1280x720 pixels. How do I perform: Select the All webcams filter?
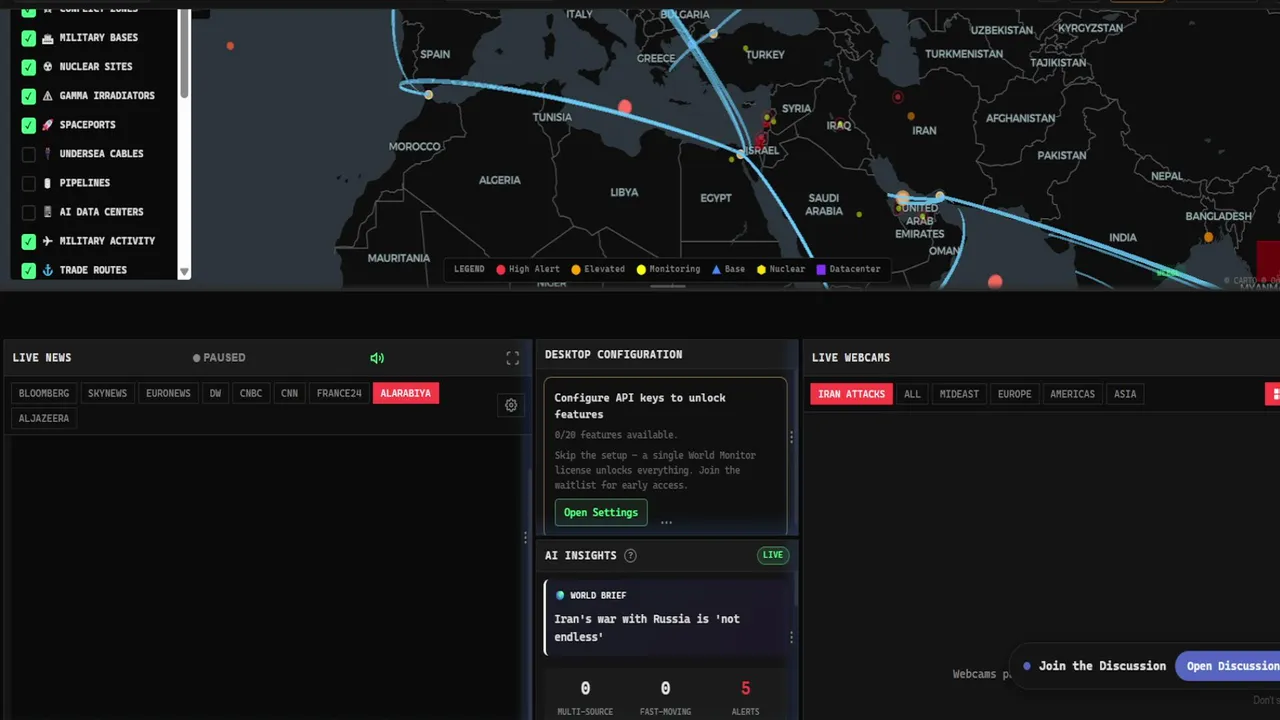tap(912, 394)
